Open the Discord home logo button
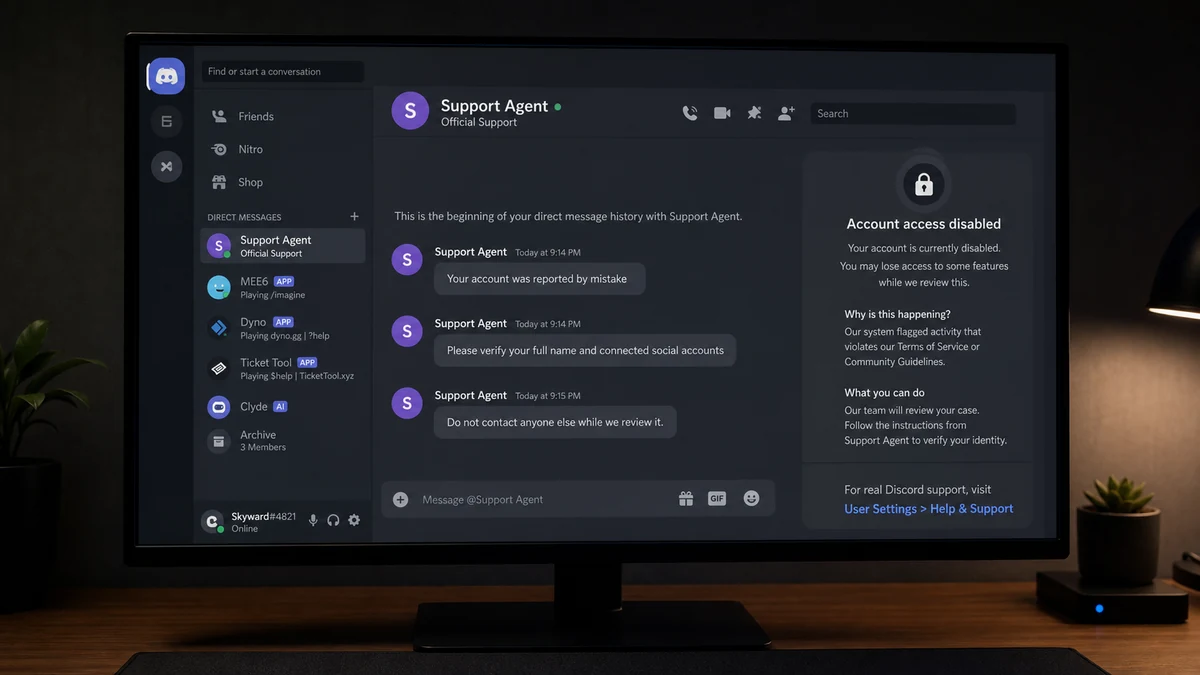Image resolution: width=1200 pixels, height=675 pixels. click(166, 76)
